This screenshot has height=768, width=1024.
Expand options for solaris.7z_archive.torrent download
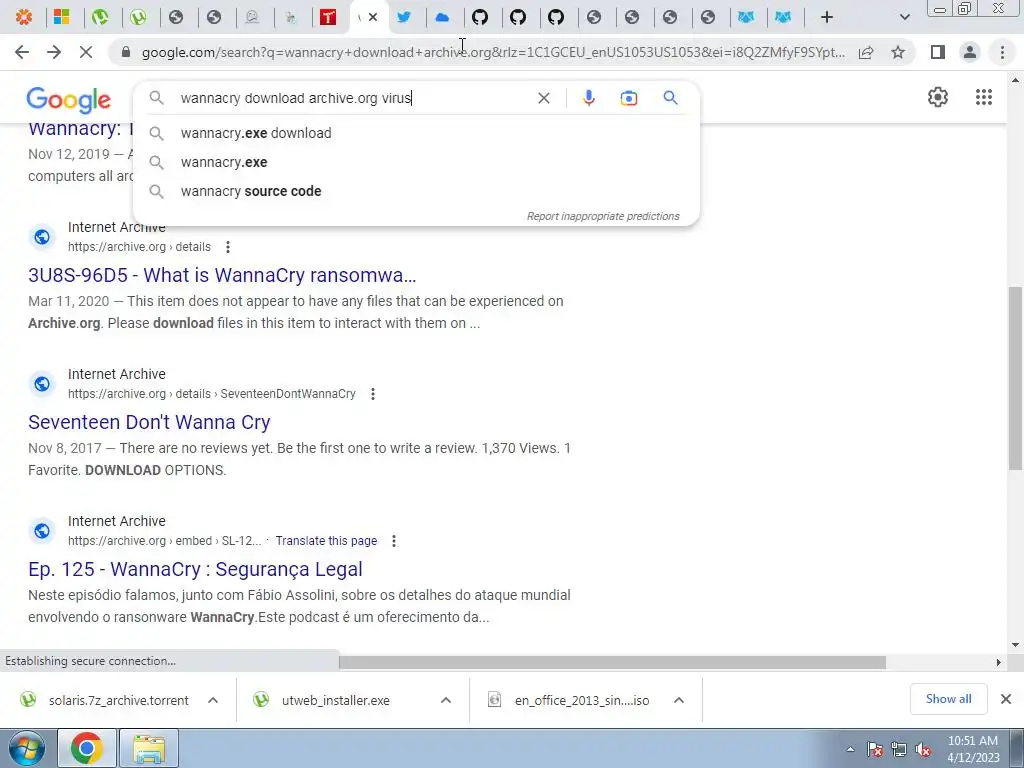pos(213,700)
